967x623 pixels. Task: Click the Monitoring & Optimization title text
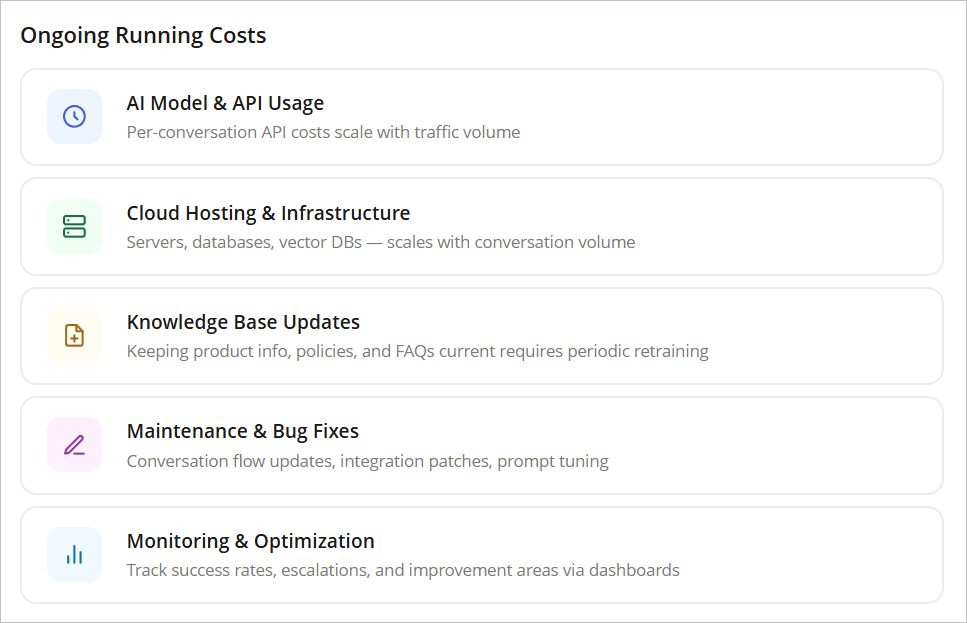click(x=250, y=541)
